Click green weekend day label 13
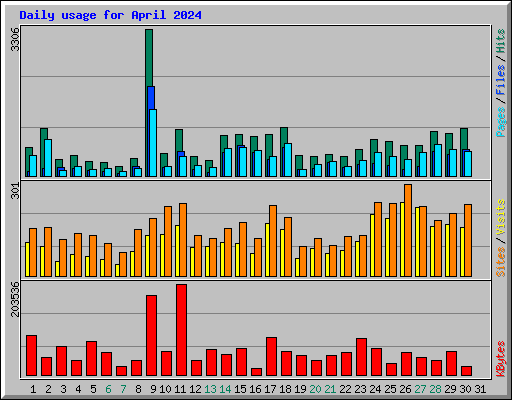 coord(210,389)
